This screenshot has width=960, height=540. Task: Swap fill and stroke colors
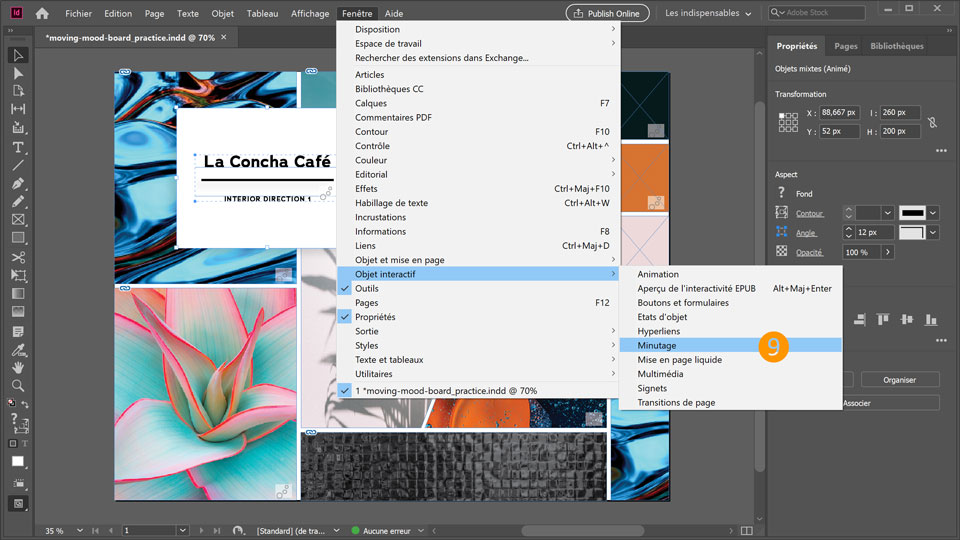(x=25, y=404)
